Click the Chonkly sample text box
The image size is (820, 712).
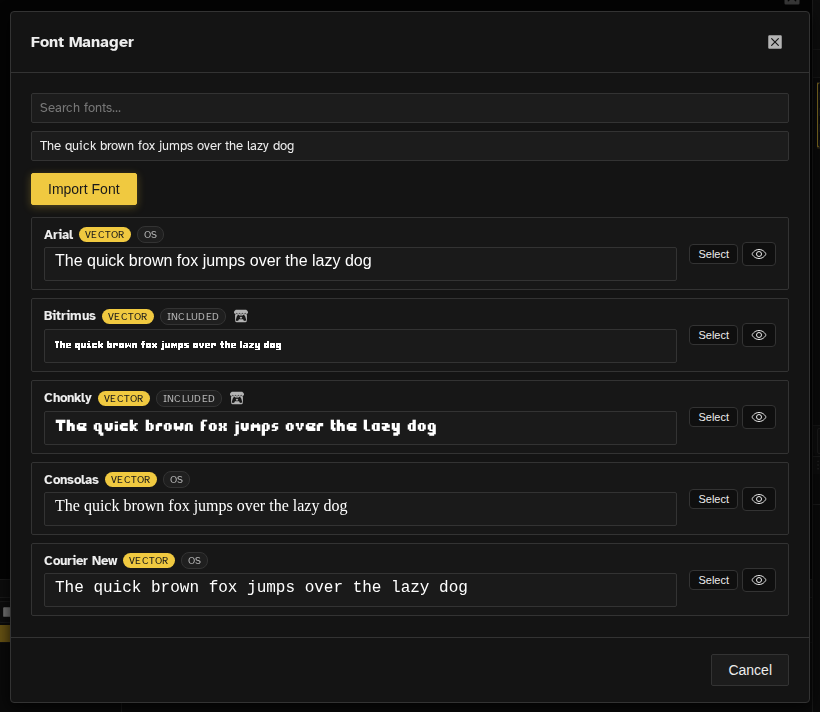pyautogui.click(x=360, y=428)
